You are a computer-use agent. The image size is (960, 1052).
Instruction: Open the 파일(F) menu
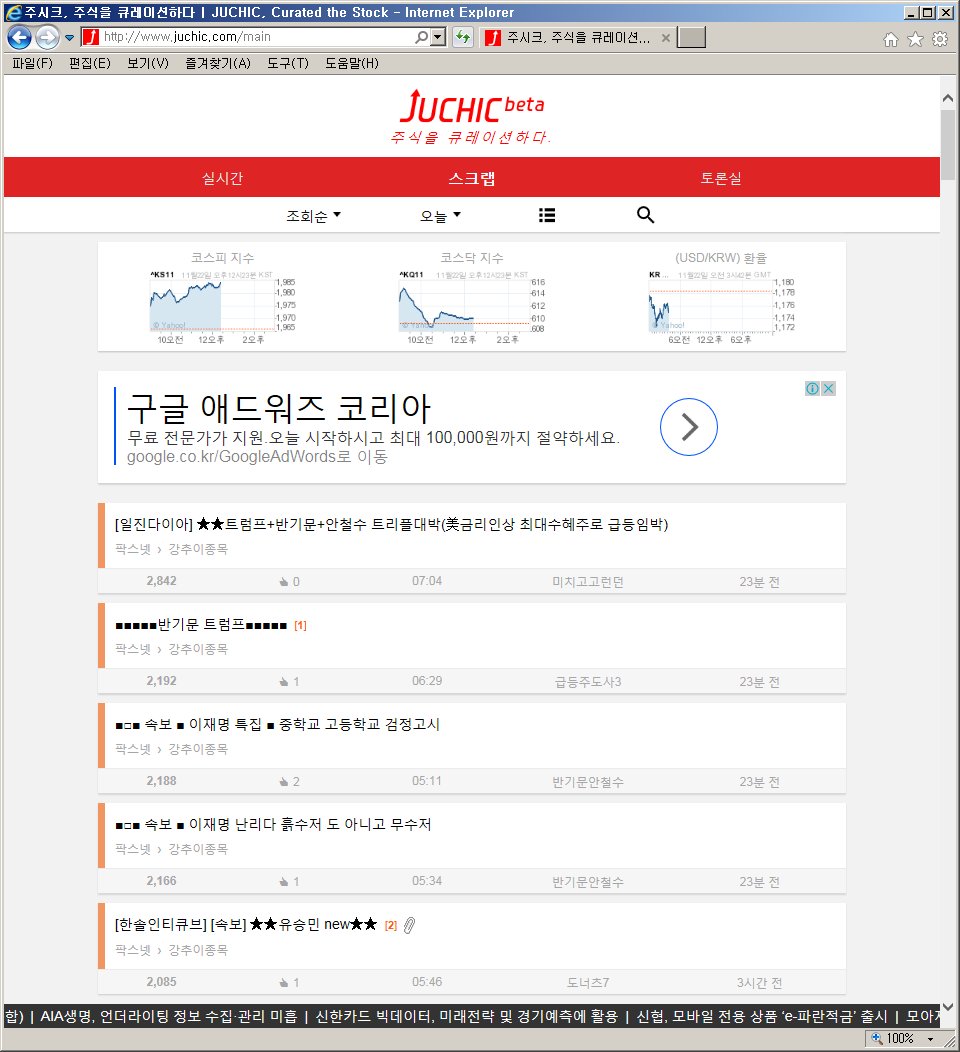(x=32, y=63)
